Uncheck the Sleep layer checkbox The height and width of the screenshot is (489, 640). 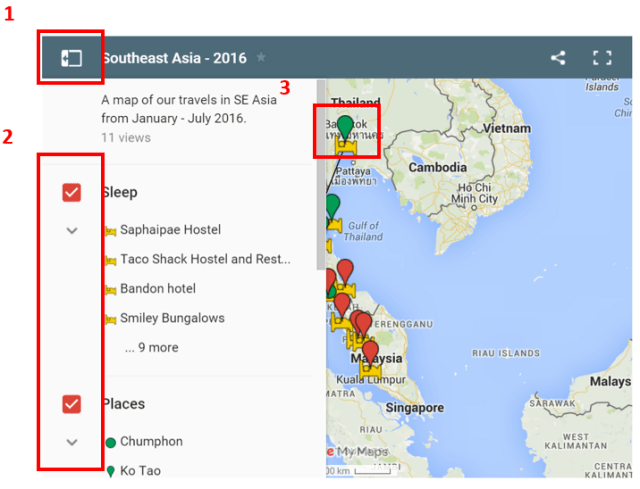tap(71, 192)
